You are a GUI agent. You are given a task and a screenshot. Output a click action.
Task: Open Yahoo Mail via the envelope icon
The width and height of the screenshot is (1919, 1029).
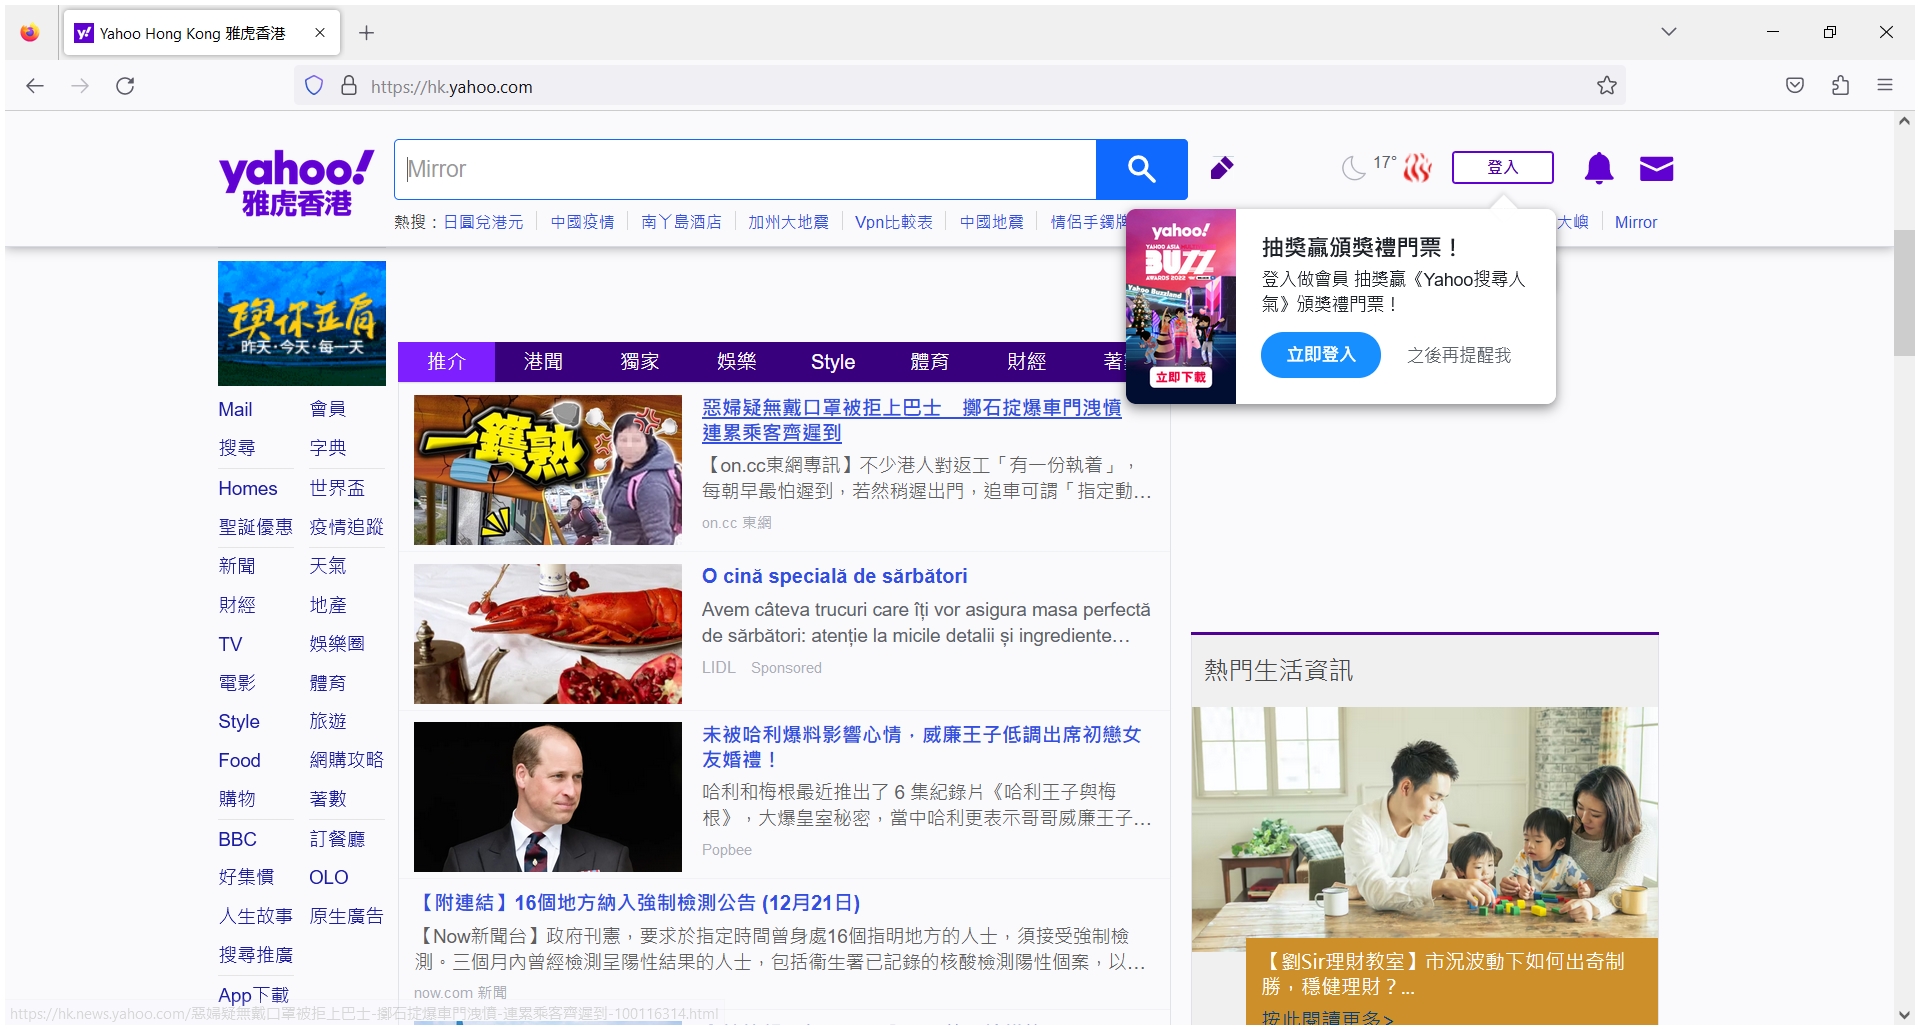pos(1656,168)
